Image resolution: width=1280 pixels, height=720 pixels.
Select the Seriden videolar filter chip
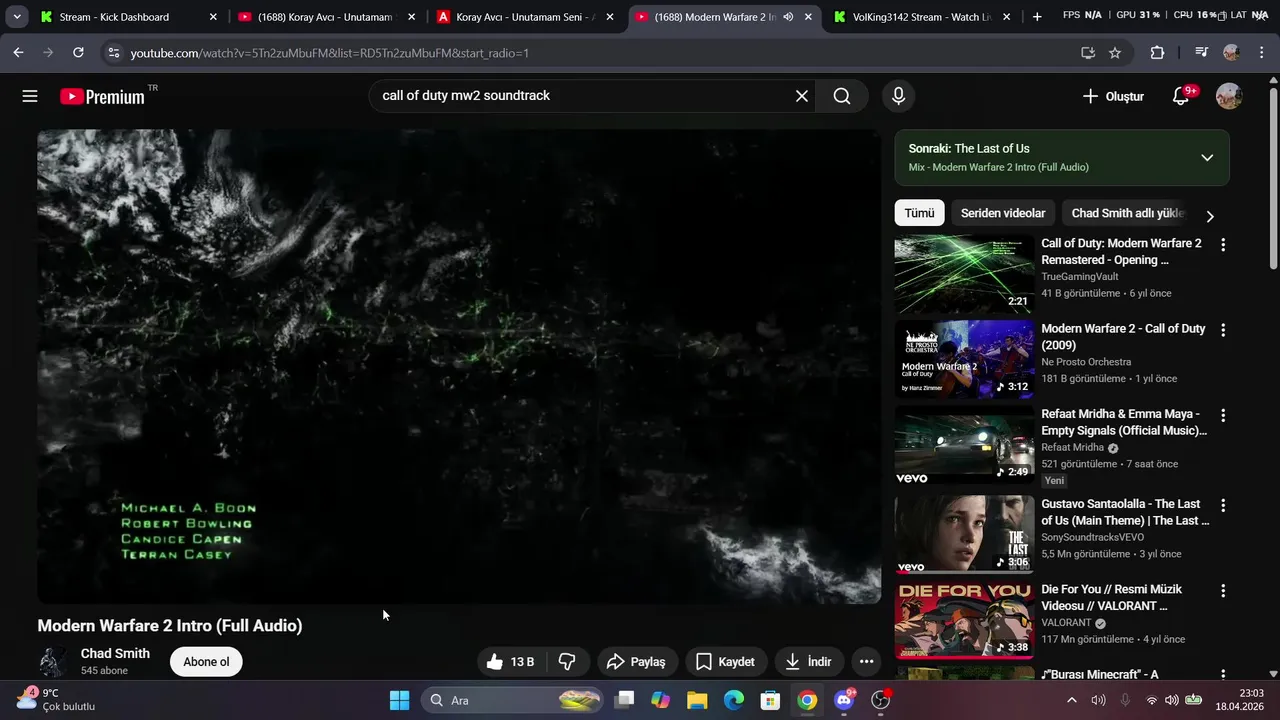point(1003,213)
